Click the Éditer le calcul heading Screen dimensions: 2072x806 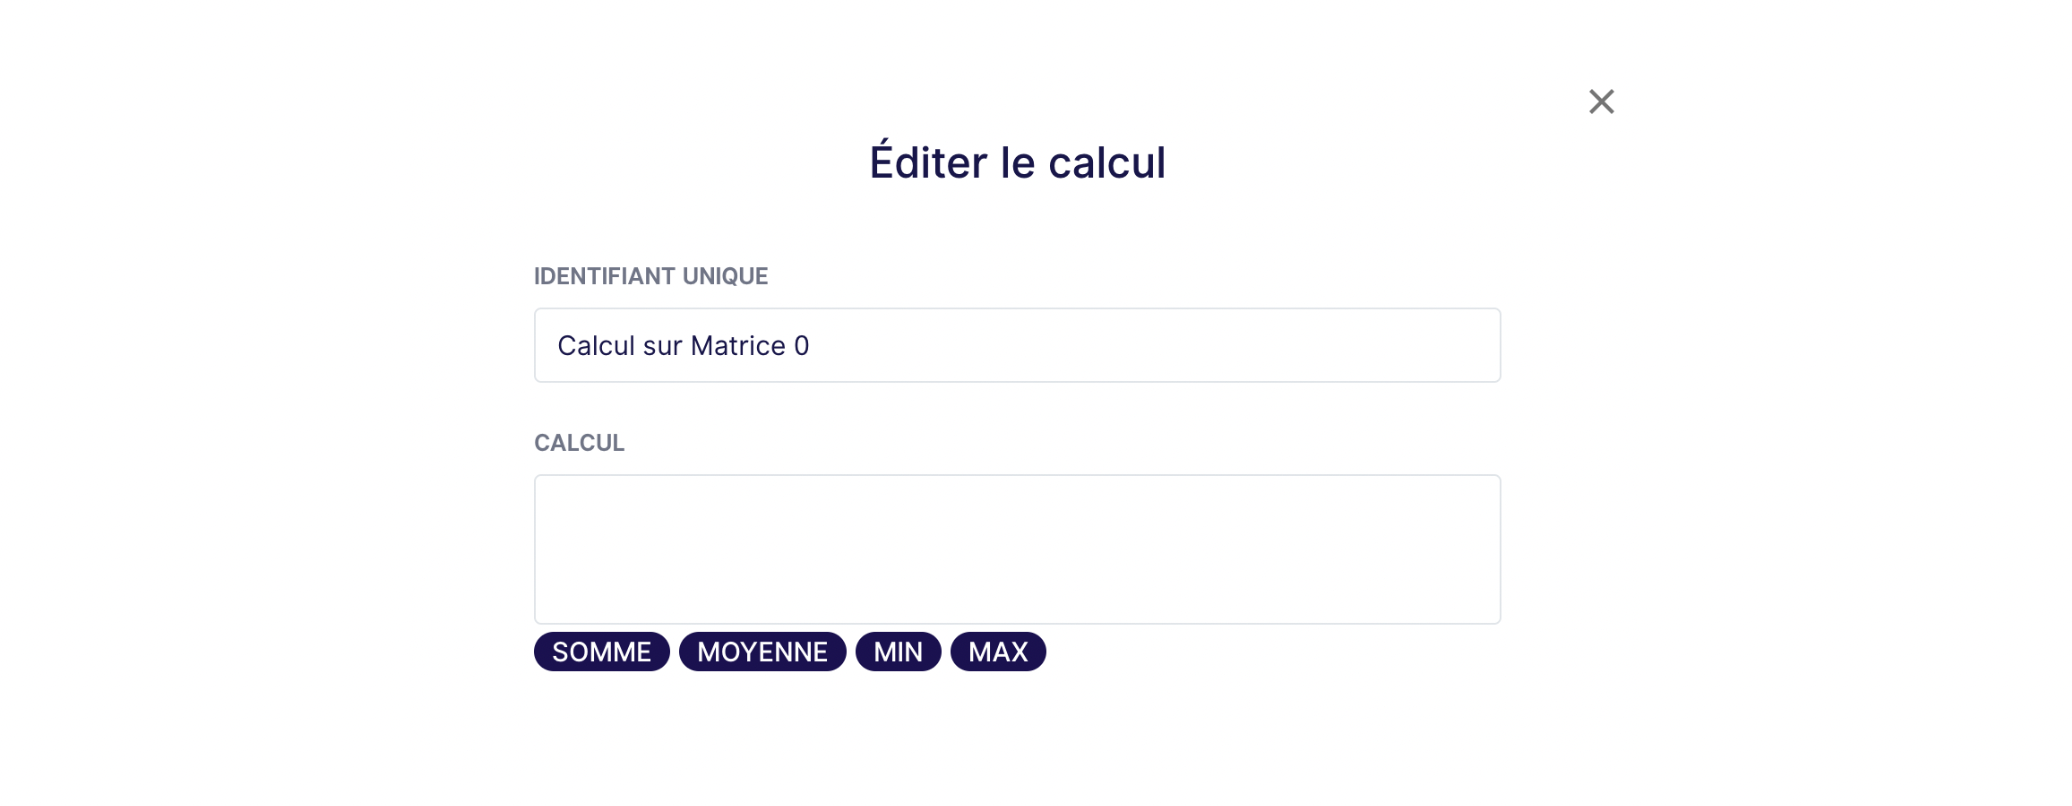(x=1017, y=162)
